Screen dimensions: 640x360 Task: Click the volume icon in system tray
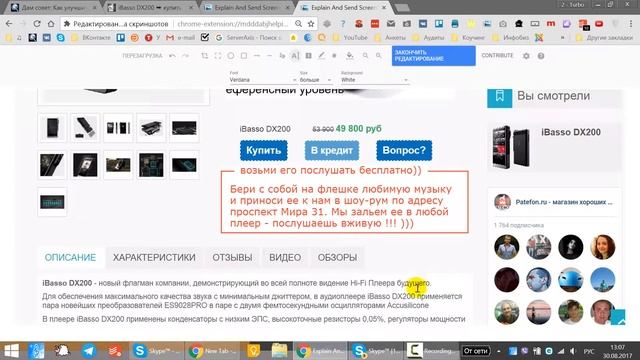573,351
